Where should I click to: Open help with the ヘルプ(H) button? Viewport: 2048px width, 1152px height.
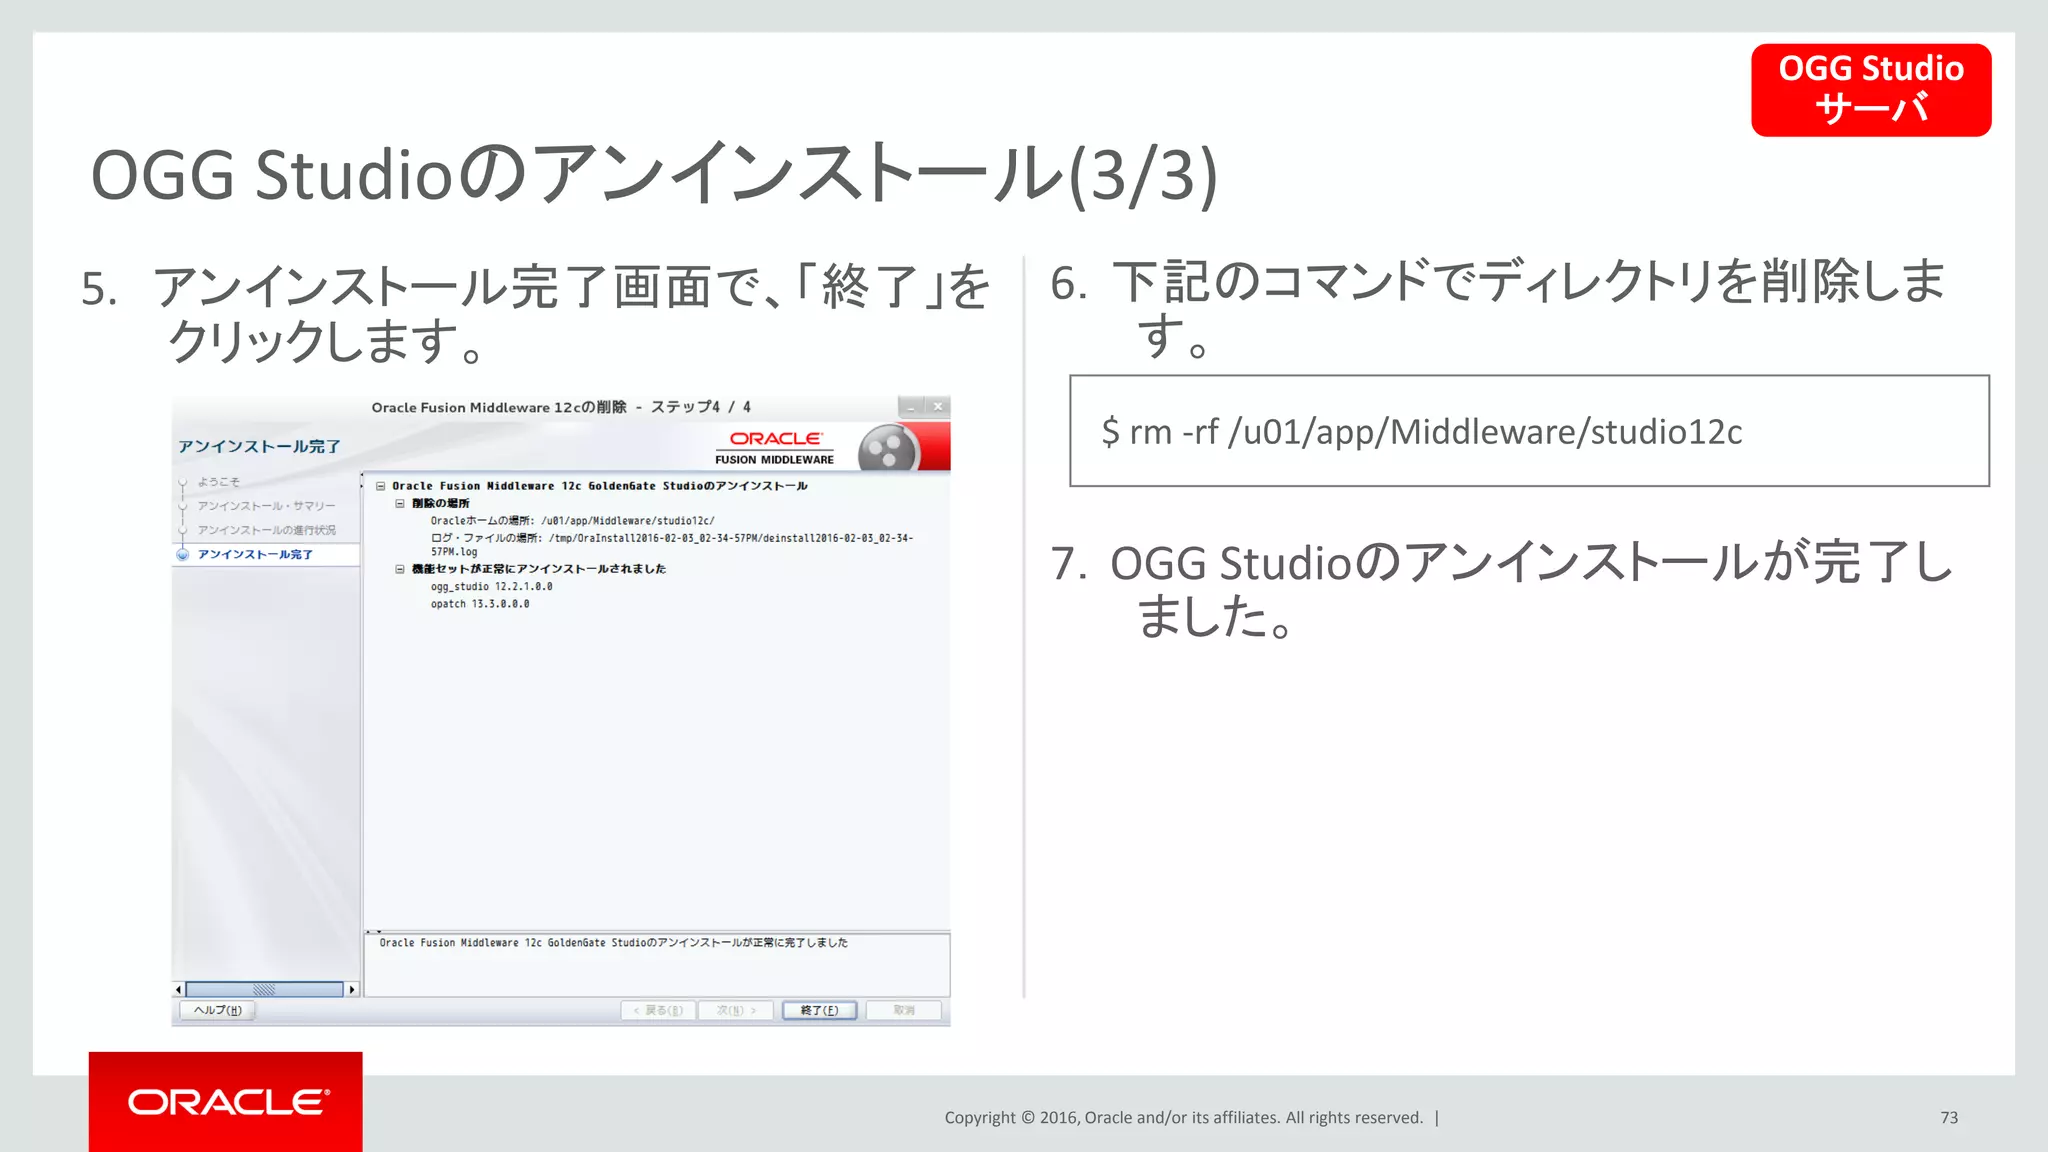(217, 1010)
